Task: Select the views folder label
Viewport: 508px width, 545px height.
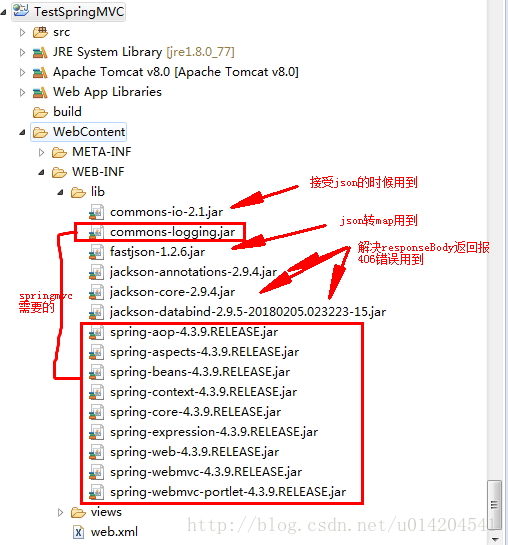Action: coord(106,512)
